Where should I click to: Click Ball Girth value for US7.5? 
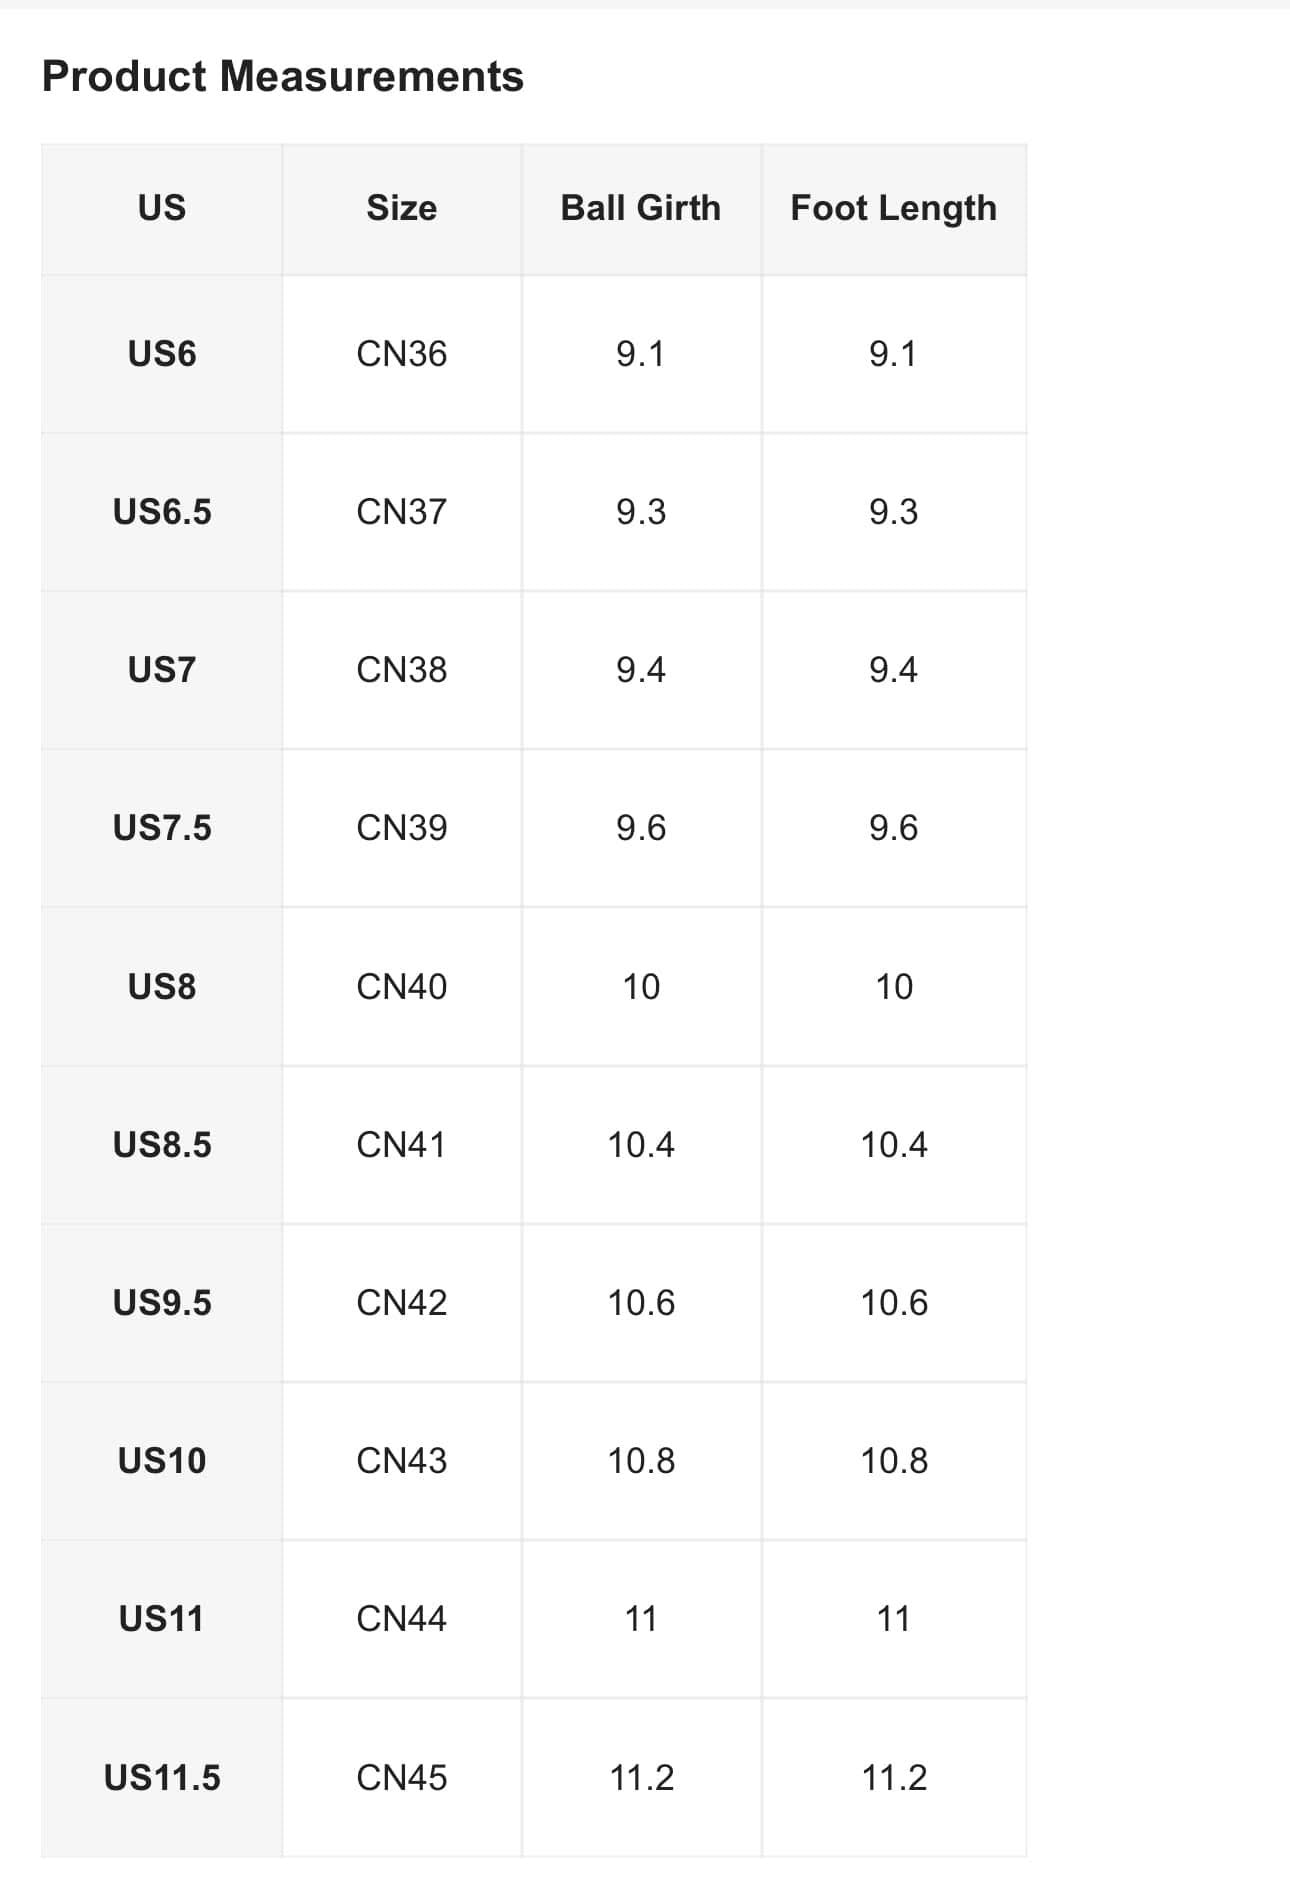tap(640, 828)
